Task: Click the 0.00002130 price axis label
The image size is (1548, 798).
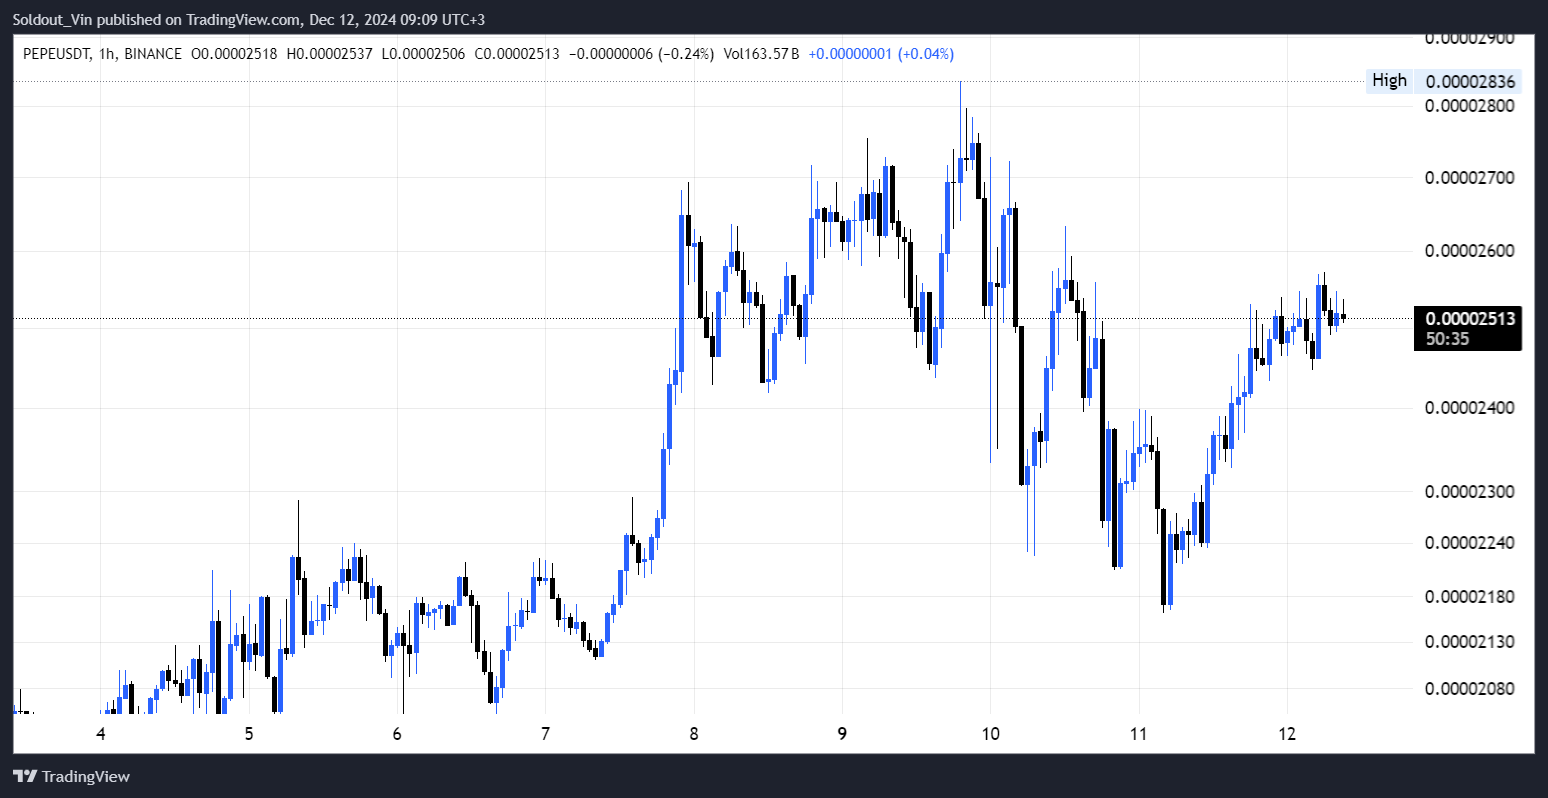Action: (x=1470, y=641)
